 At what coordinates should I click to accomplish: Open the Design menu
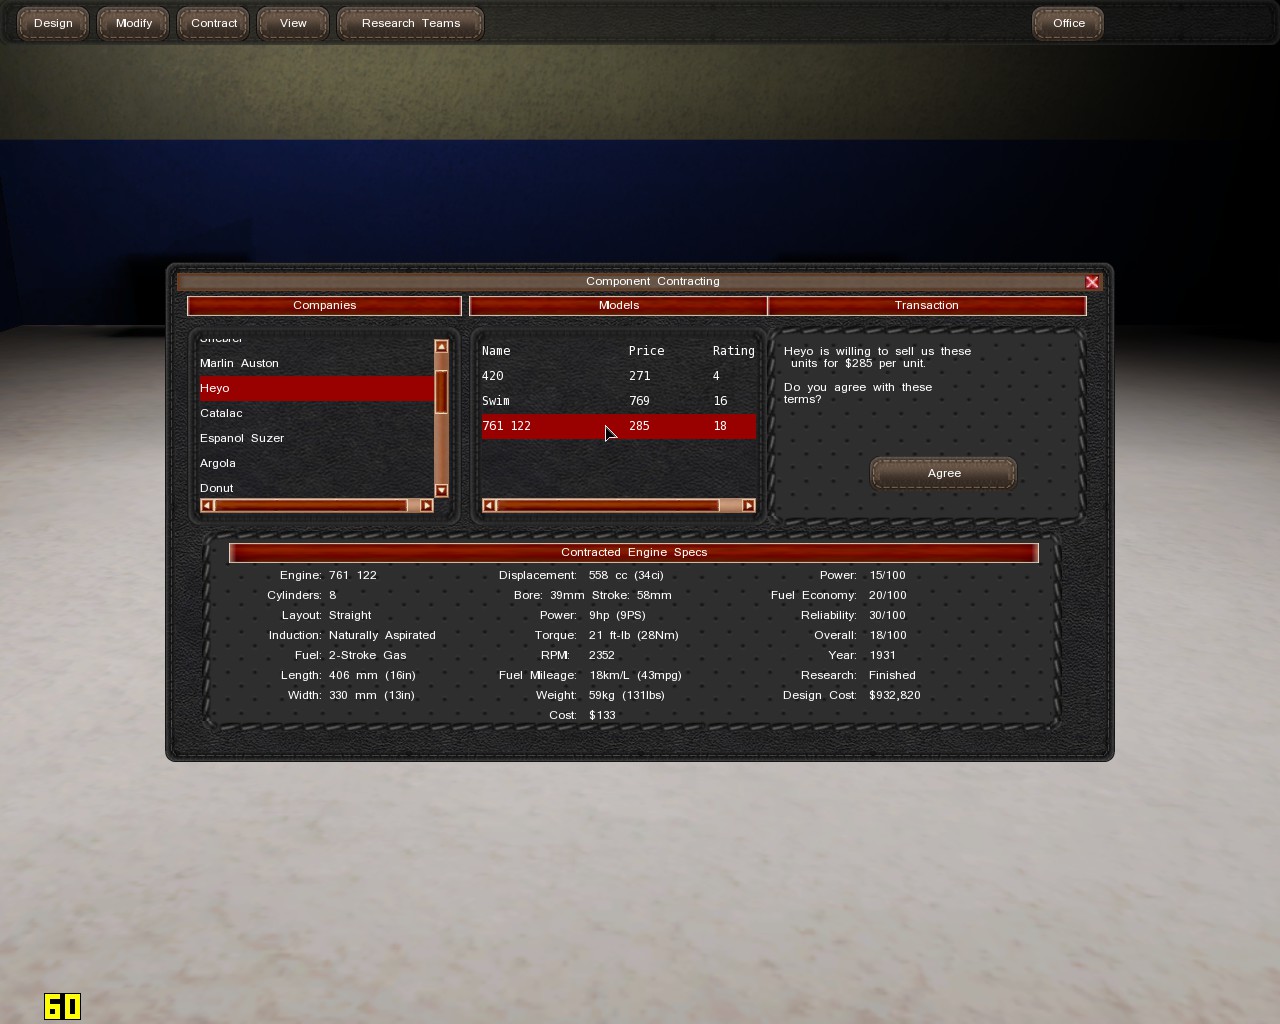[53, 23]
